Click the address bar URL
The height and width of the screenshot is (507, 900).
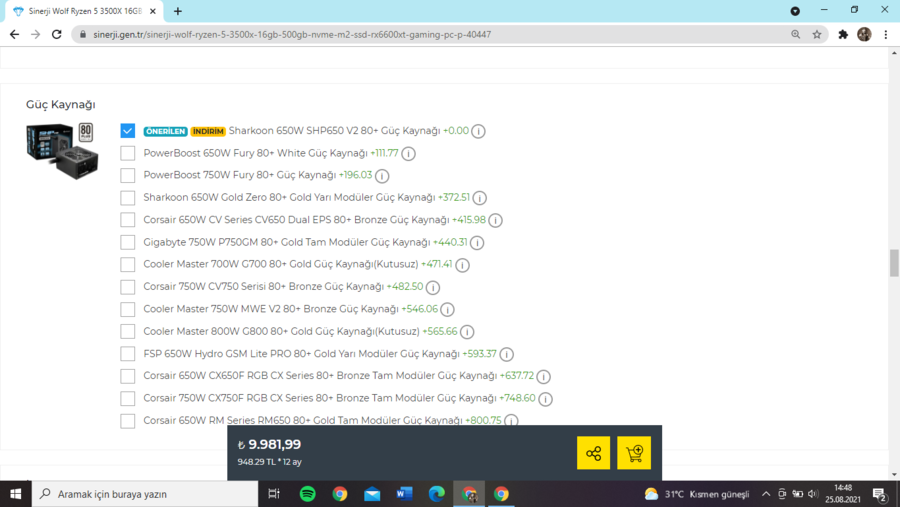click(292, 34)
